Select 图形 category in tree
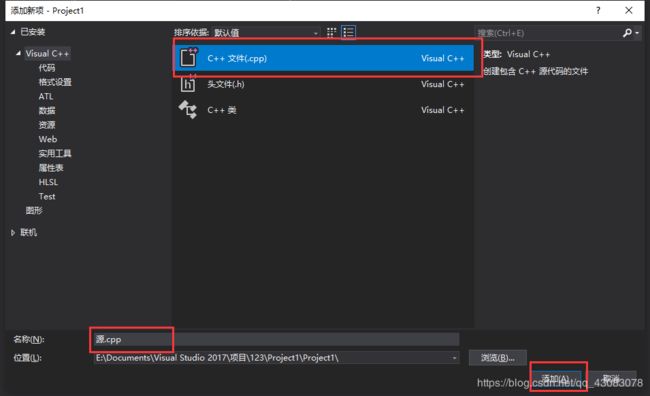Screen dimensions: 650x396 click(x=34, y=211)
